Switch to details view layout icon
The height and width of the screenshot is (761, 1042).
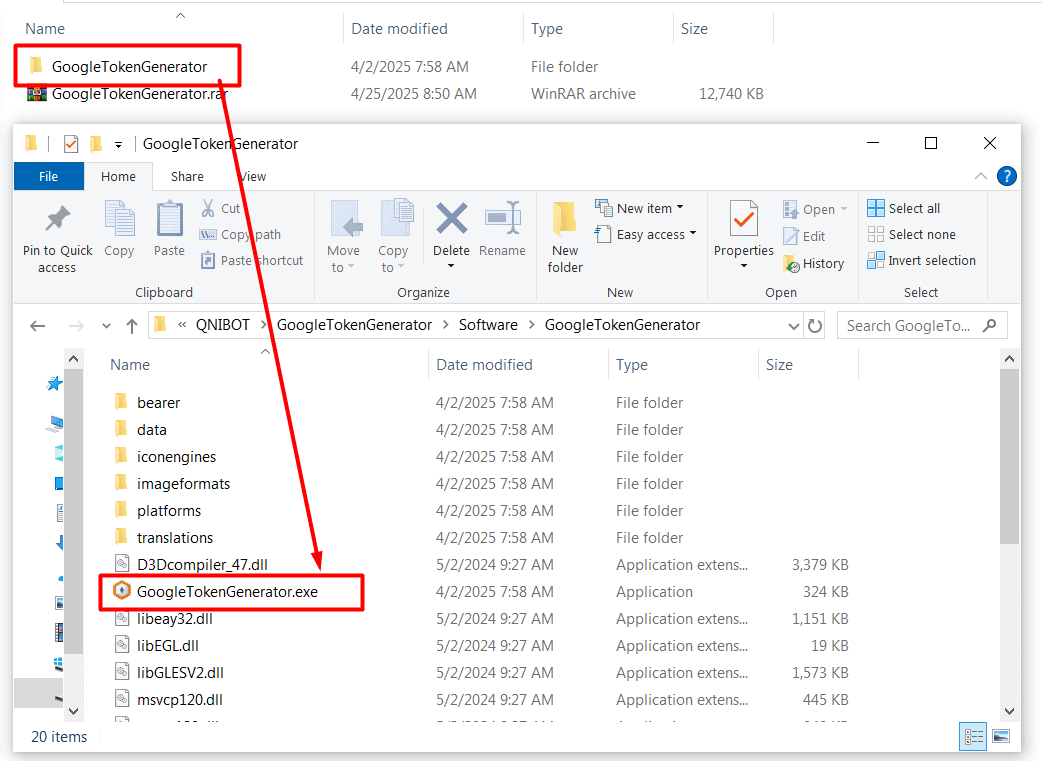pos(974,736)
